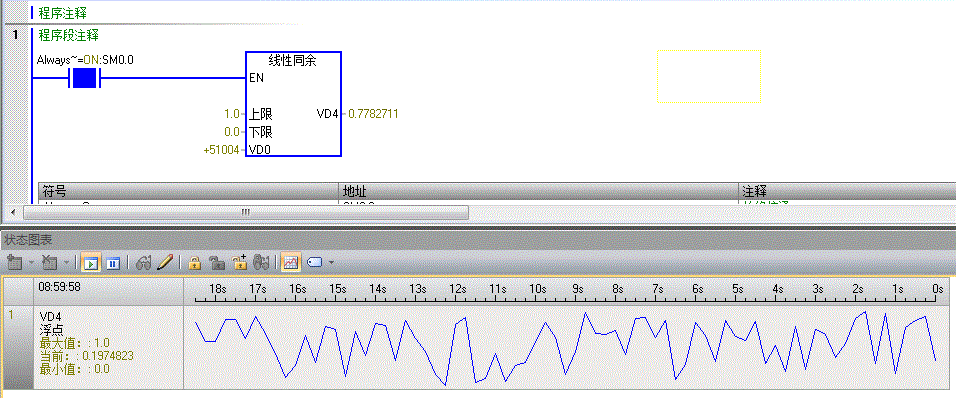Click the yellow dotted empty box in network
The height and width of the screenshot is (398, 956).
tap(709, 77)
